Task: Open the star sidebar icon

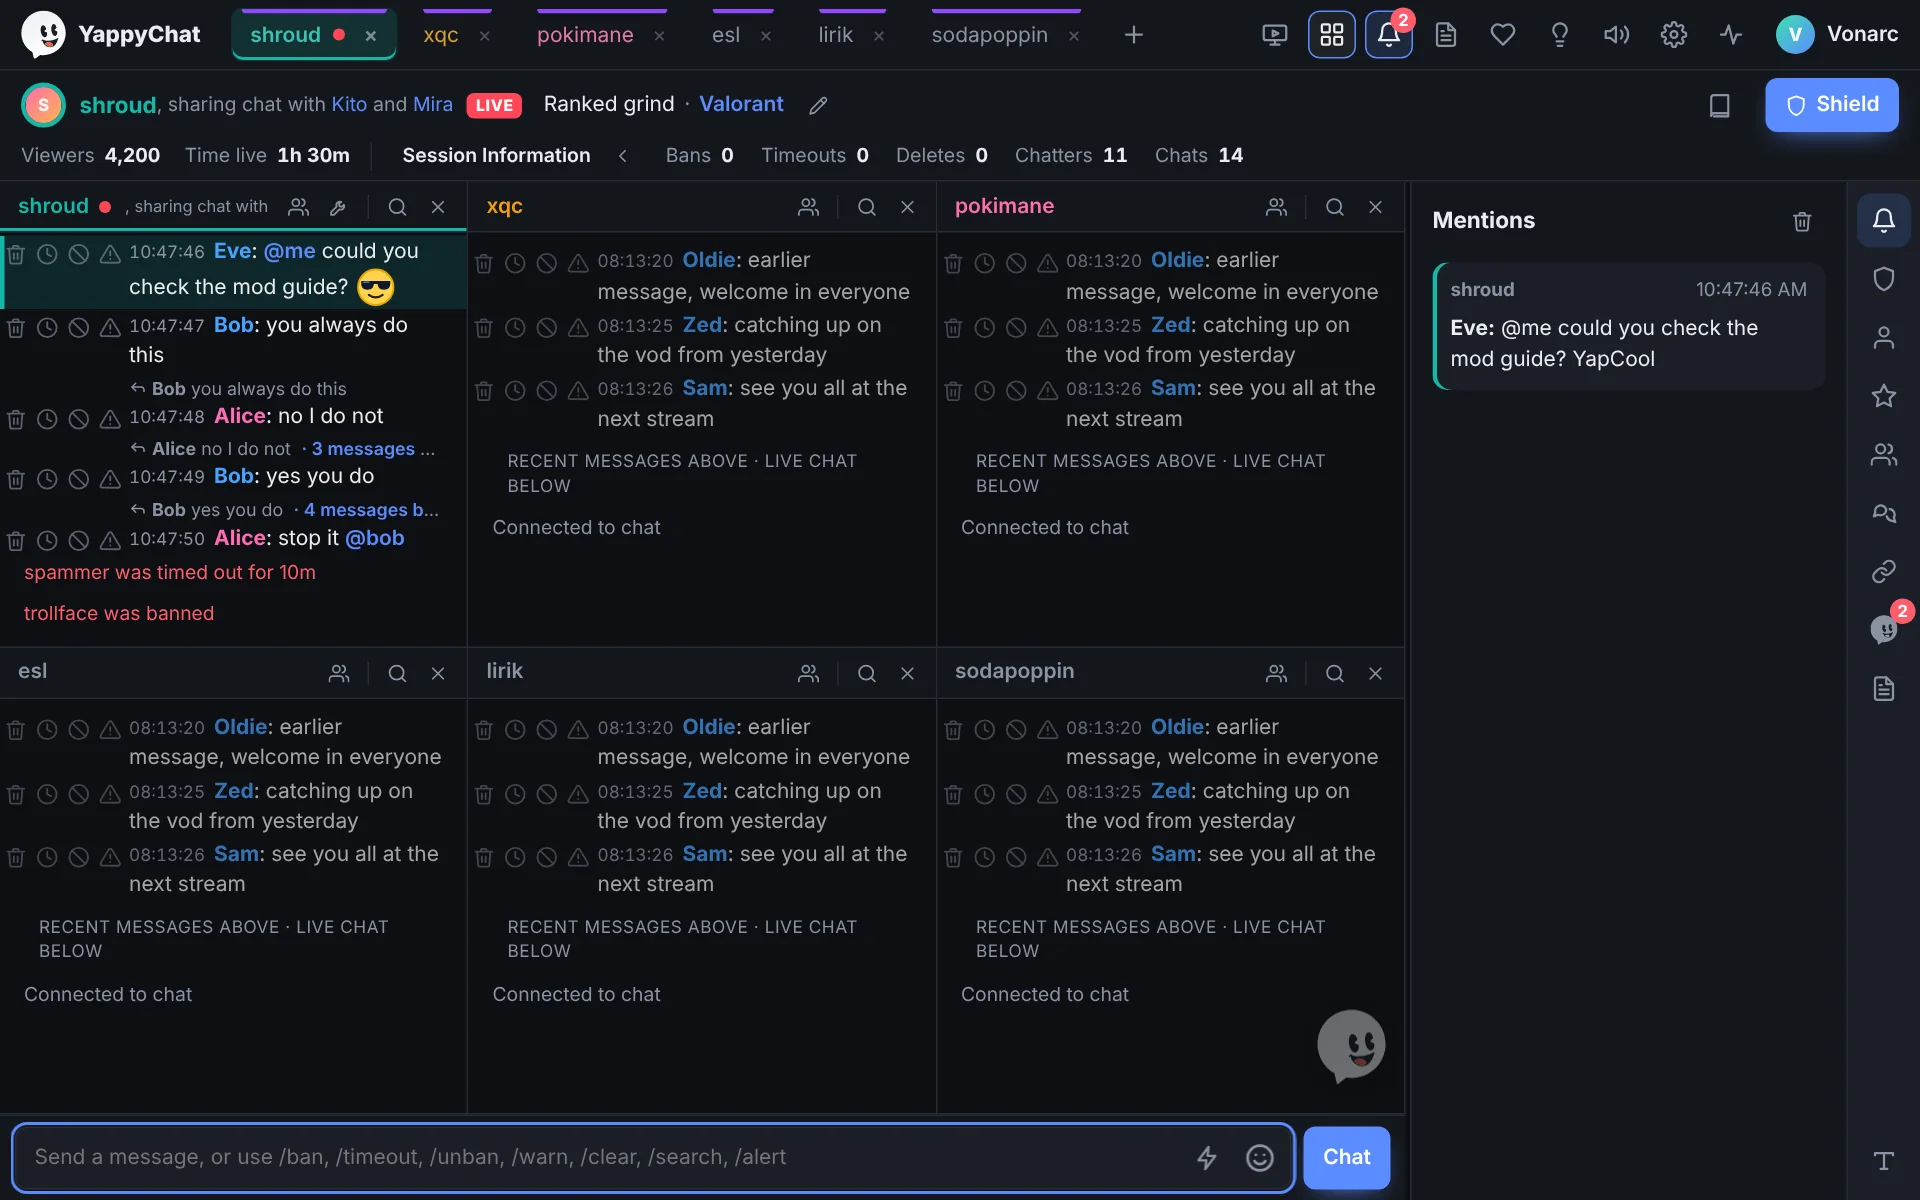Action: 1884,396
